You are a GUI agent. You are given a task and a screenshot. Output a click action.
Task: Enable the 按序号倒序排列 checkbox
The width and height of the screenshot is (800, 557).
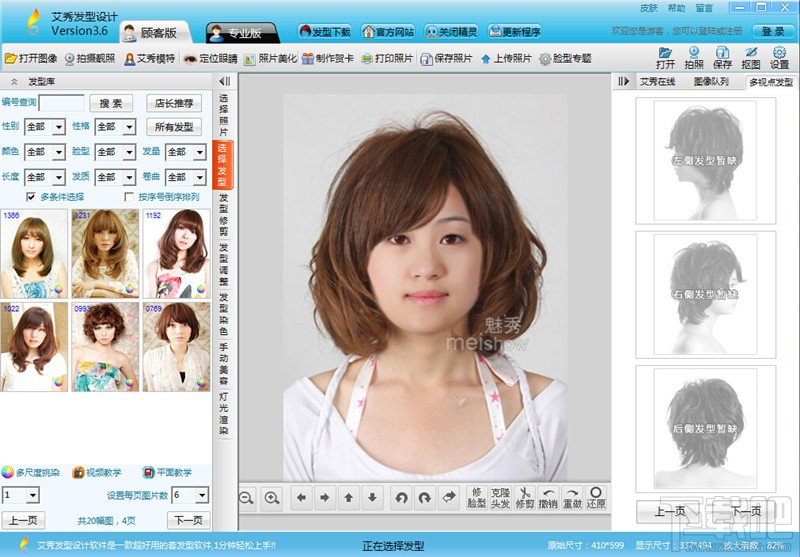(129, 196)
